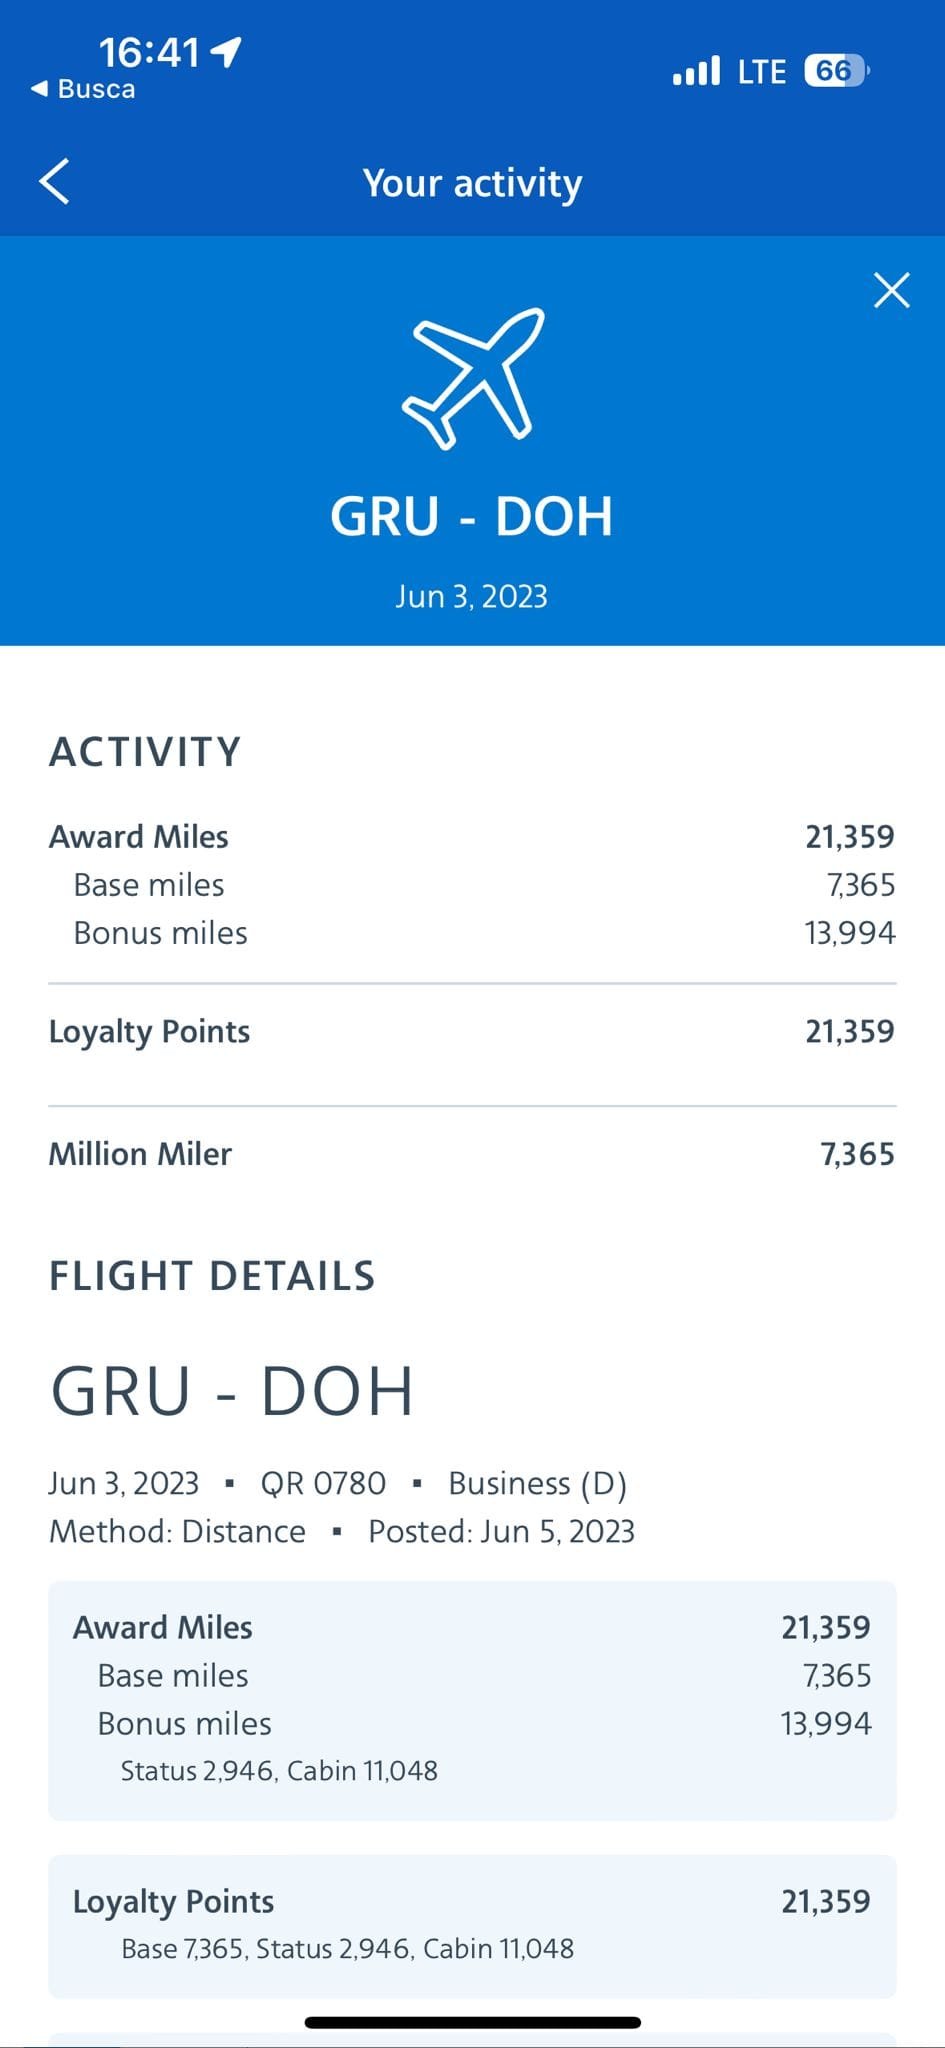Tap the Jun 3, 2023 banner date
Screen dimensions: 945x2048
point(472,597)
